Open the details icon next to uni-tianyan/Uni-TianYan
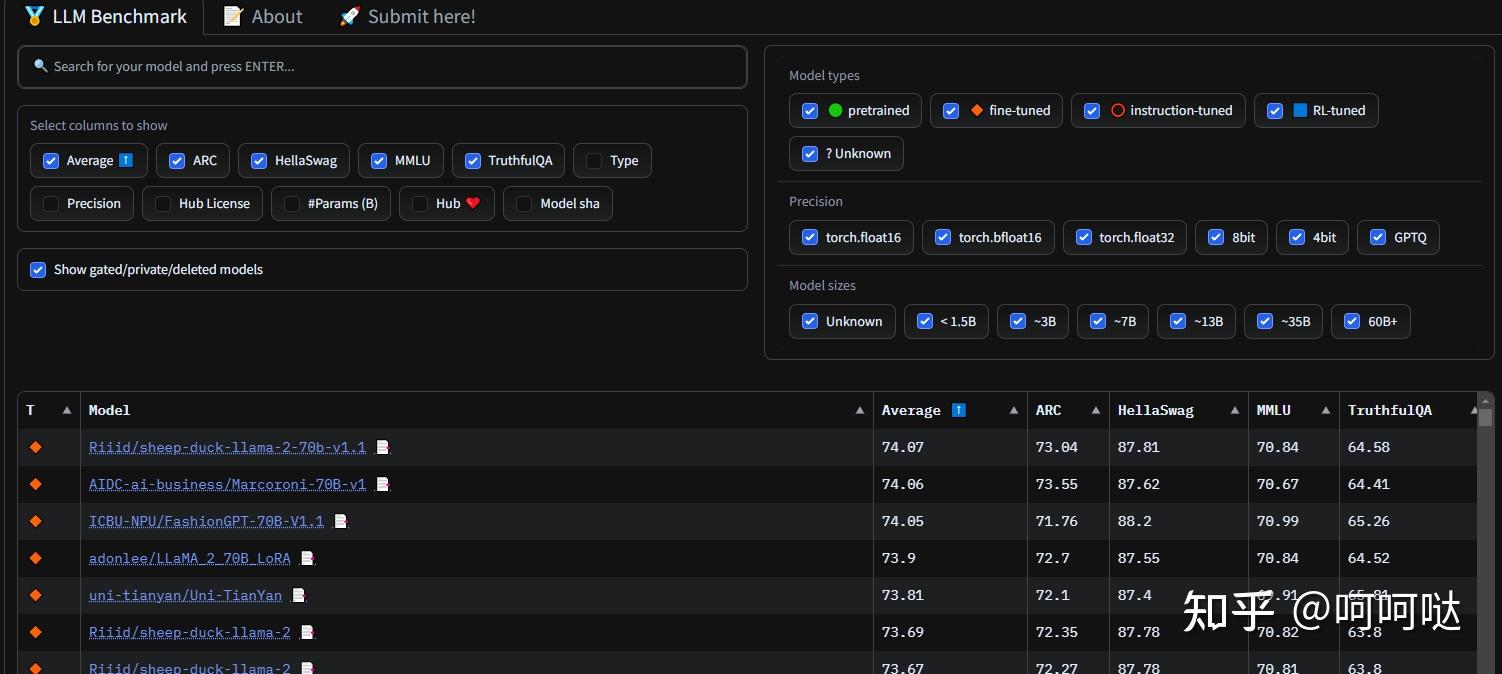Viewport: 1502px width, 674px height. [x=298, y=596]
